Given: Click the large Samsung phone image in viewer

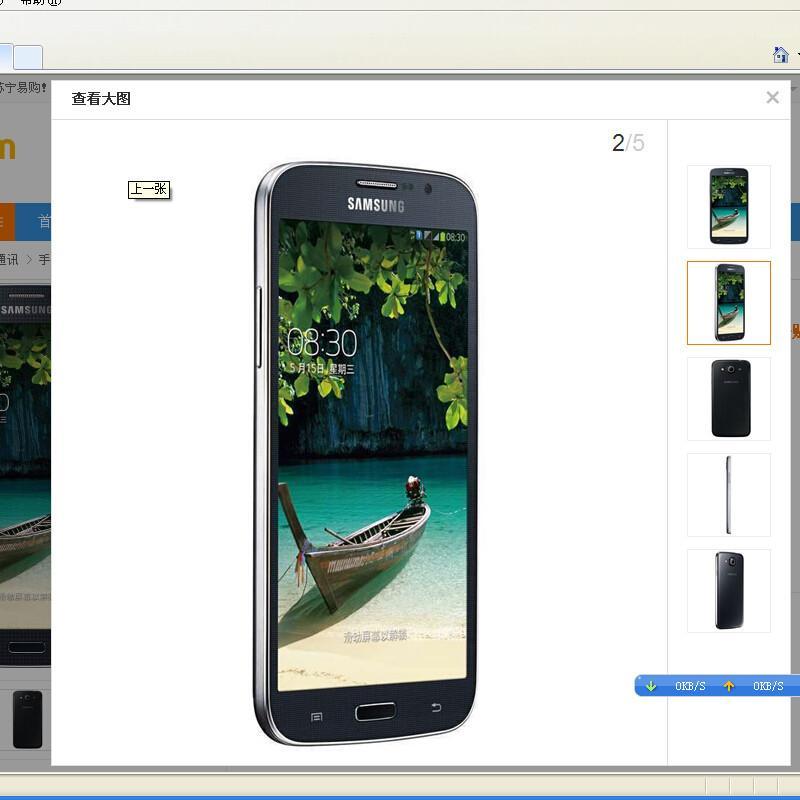Looking at the screenshot, I should (x=365, y=453).
